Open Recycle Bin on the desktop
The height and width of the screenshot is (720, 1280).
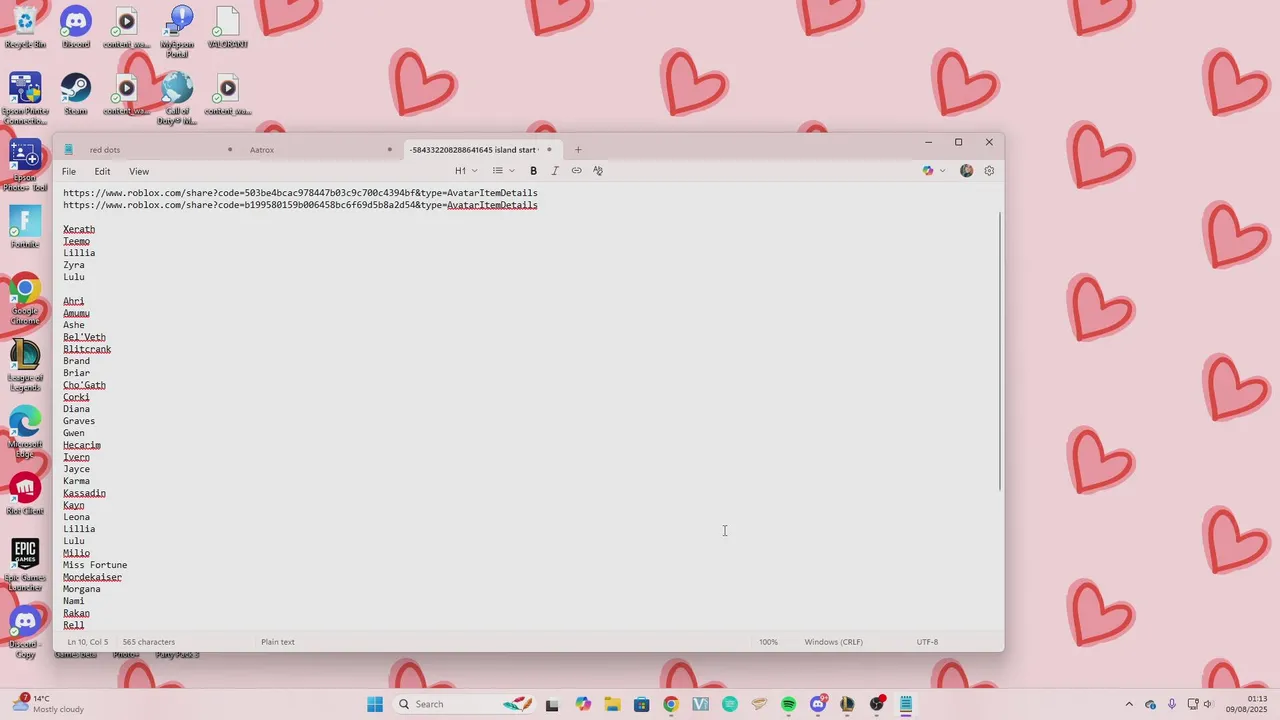coord(25,27)
